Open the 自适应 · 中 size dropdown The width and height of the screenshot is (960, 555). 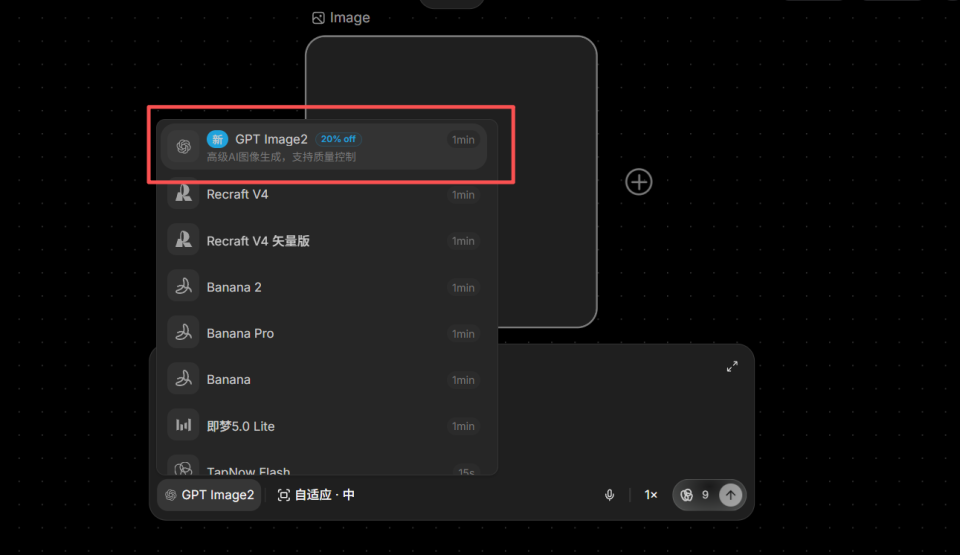coord(316,495)
